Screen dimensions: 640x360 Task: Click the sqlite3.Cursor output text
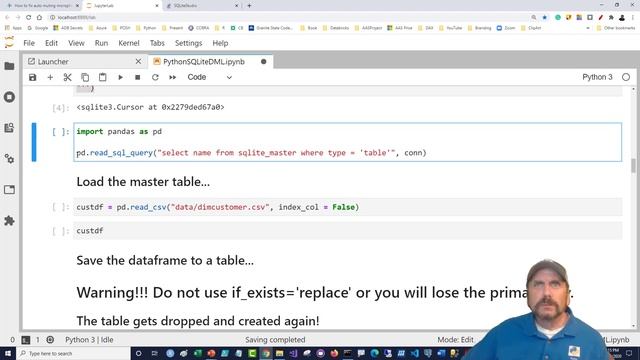pos(150,107)
